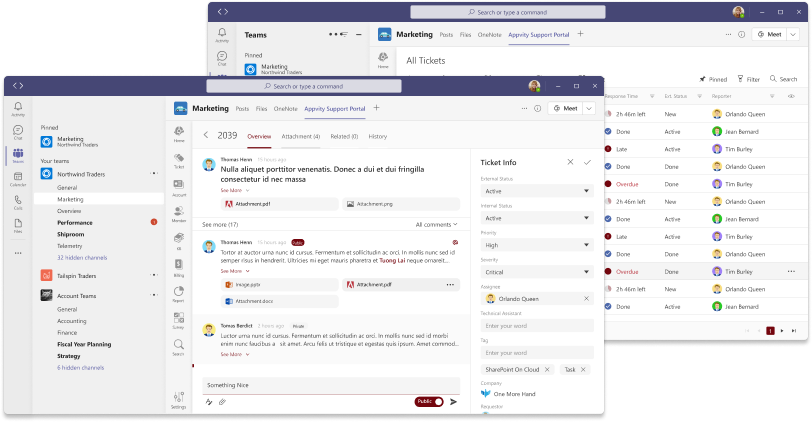This screenshot has width=812, height=422.
Task: Open Calendar from the left rail
Action: click(x=18, y=179)
